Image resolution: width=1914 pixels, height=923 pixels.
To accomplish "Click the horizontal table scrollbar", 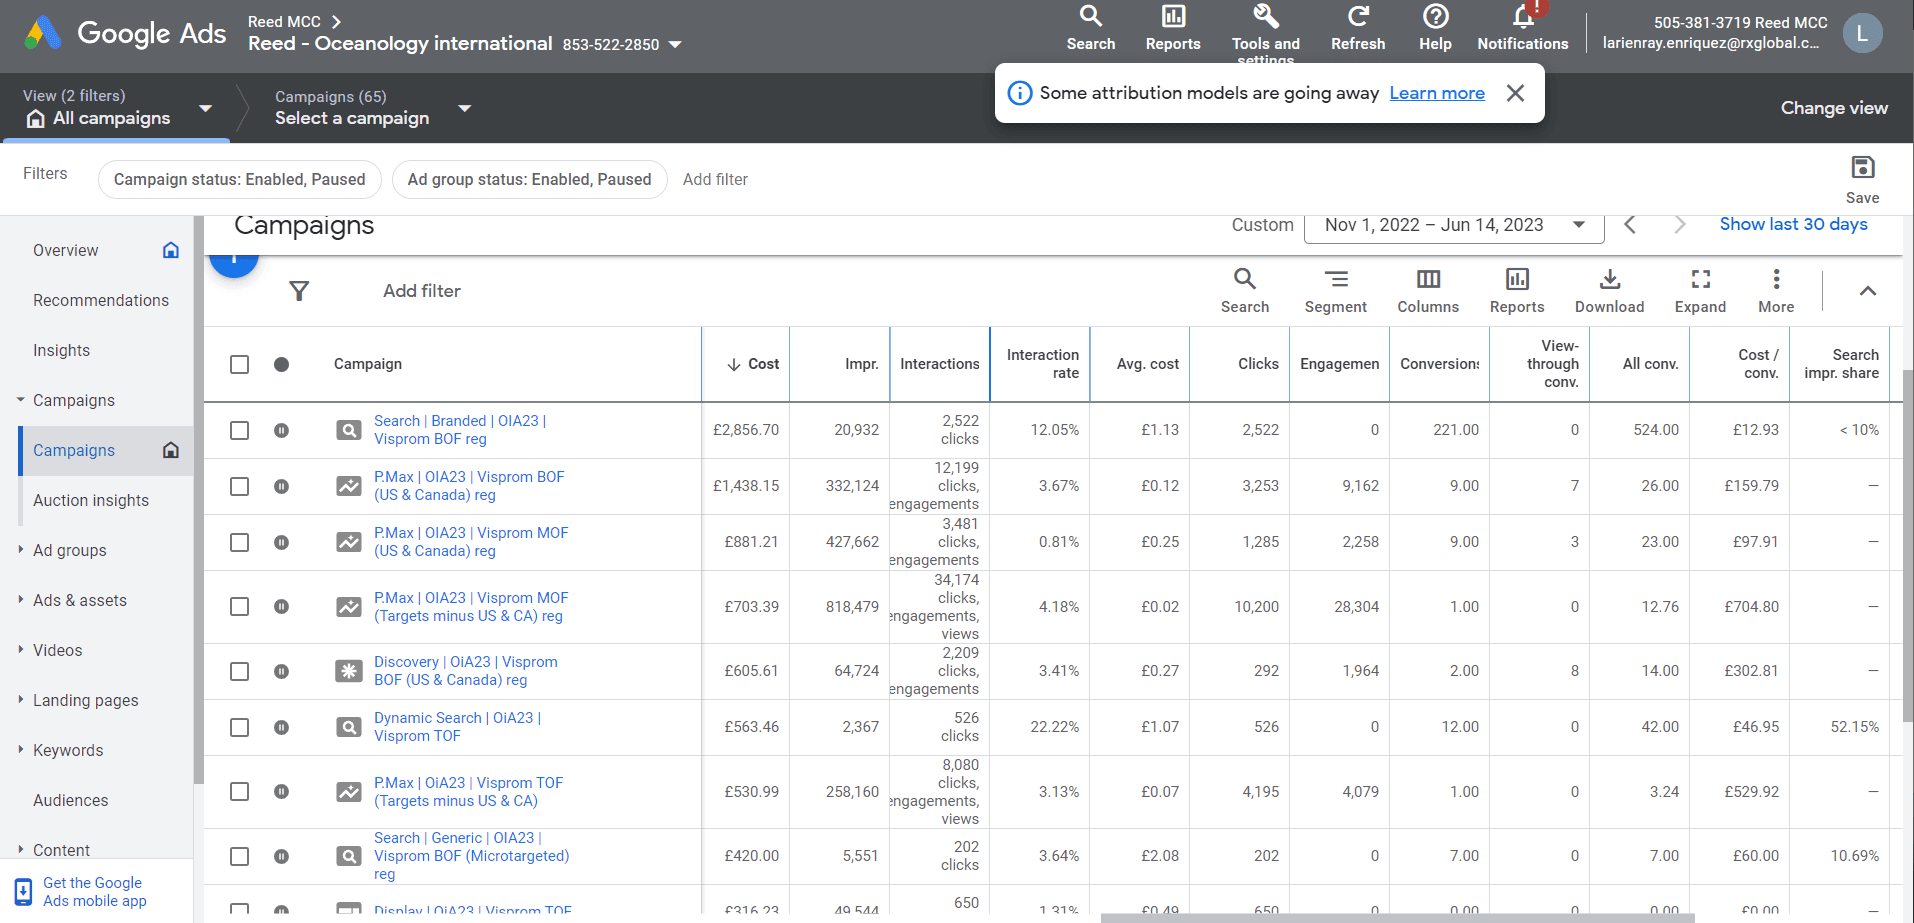I will click(x=1397, y=918).
